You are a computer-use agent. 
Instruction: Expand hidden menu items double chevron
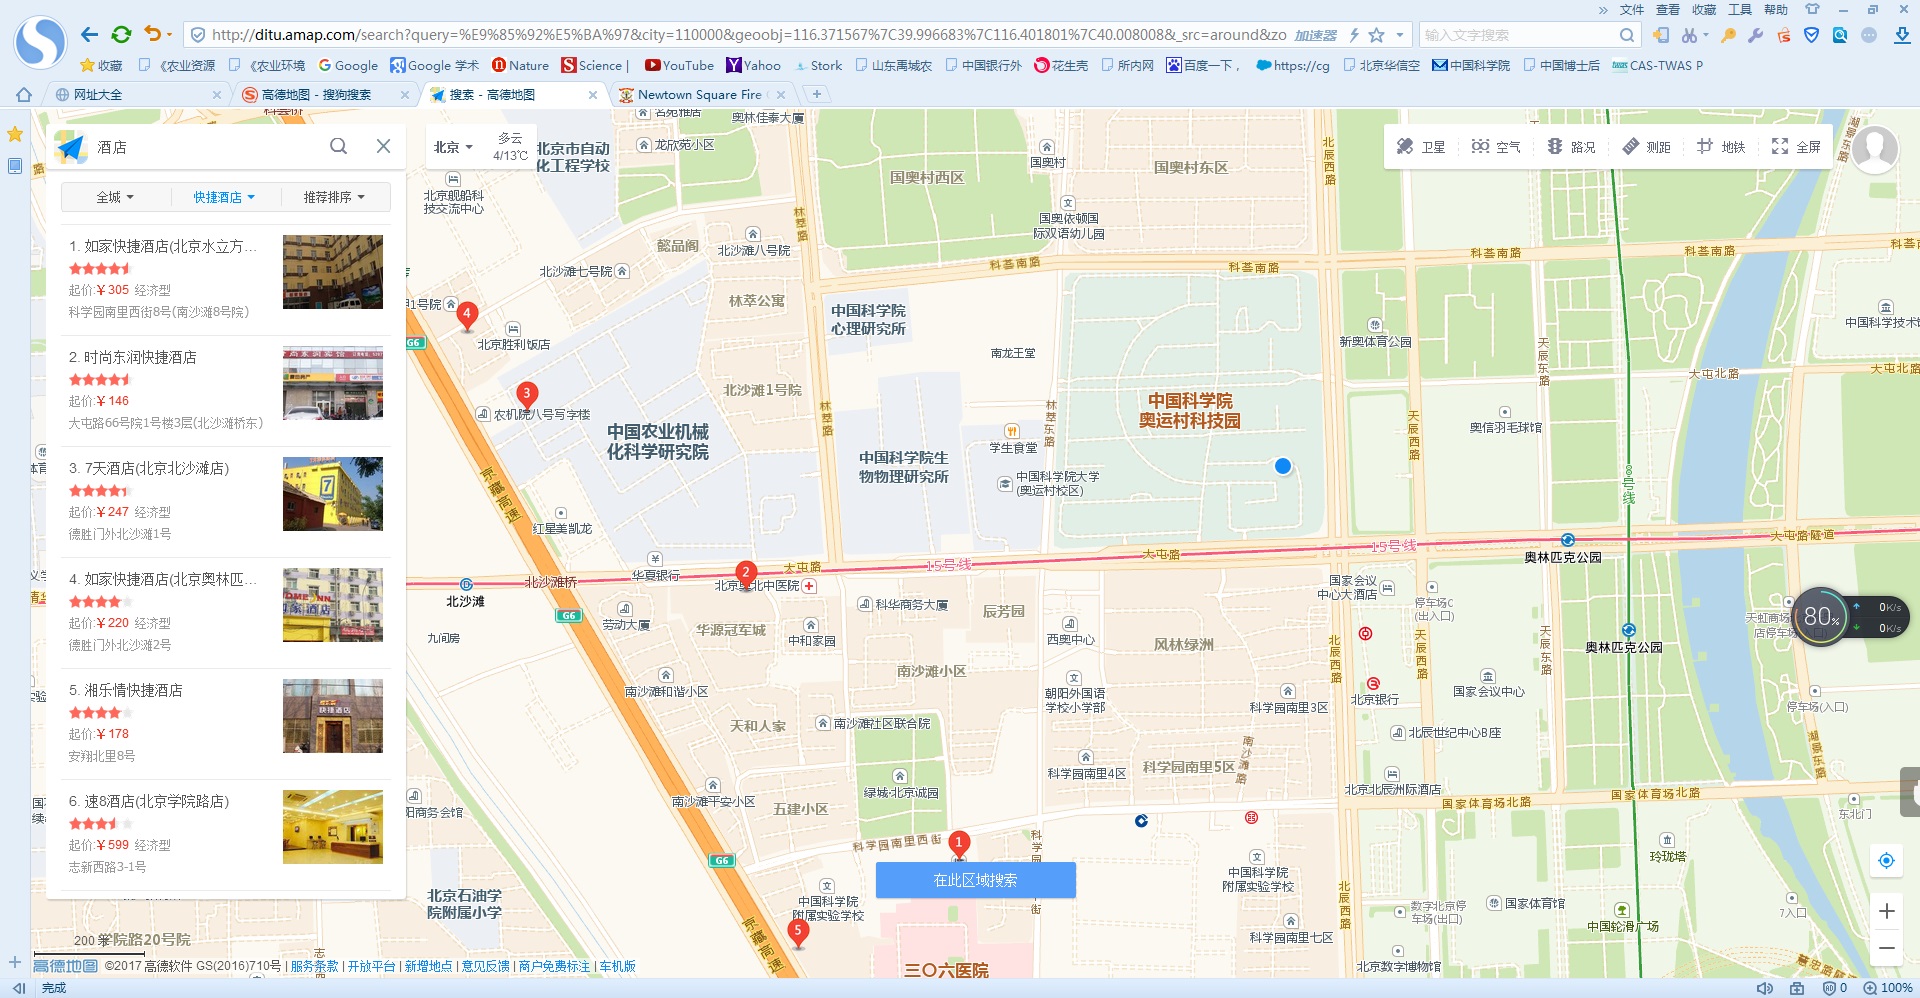pyautogui.click(x=1603, y=10)
